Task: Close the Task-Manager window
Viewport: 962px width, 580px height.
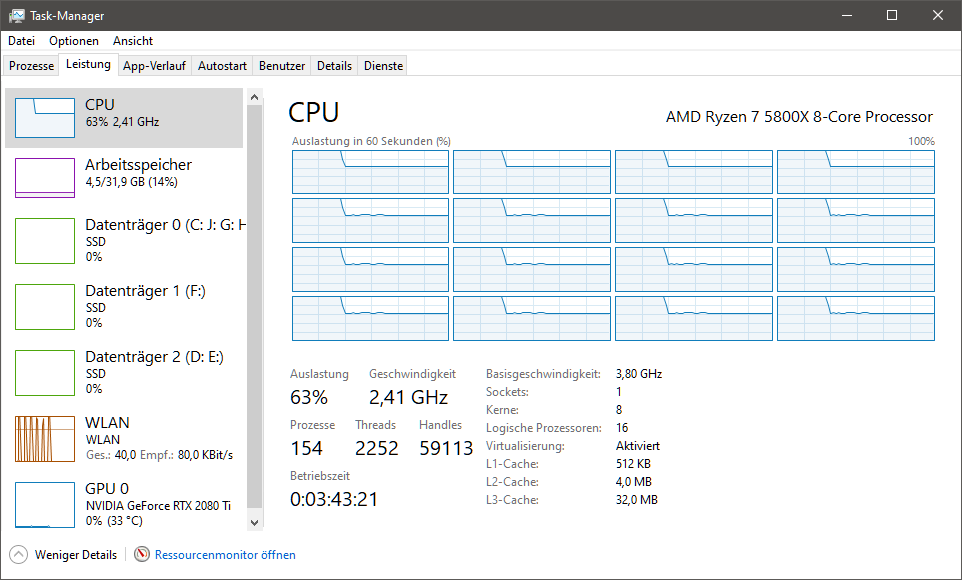Action: (x=937, y=15)
